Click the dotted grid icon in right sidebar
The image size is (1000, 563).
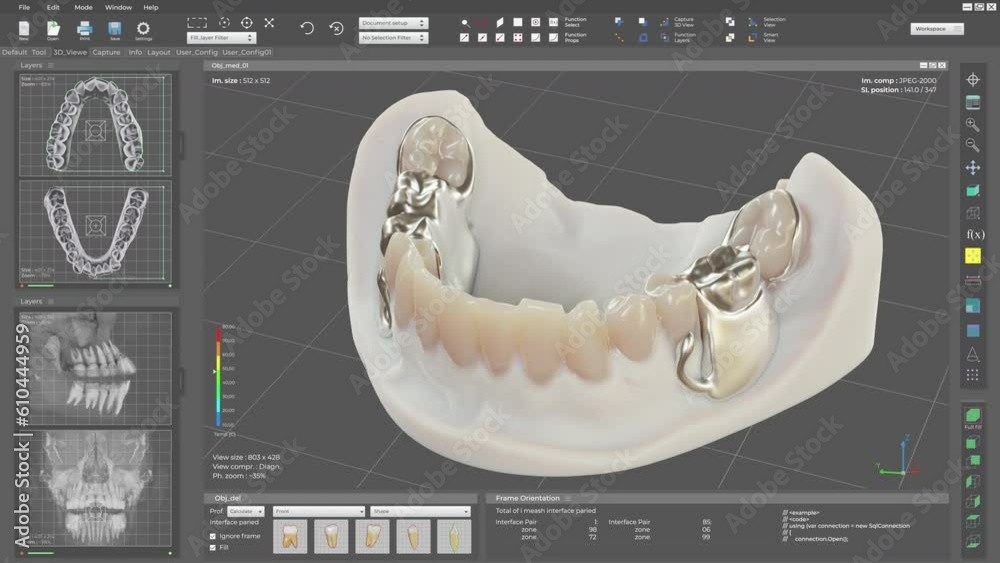973,375
